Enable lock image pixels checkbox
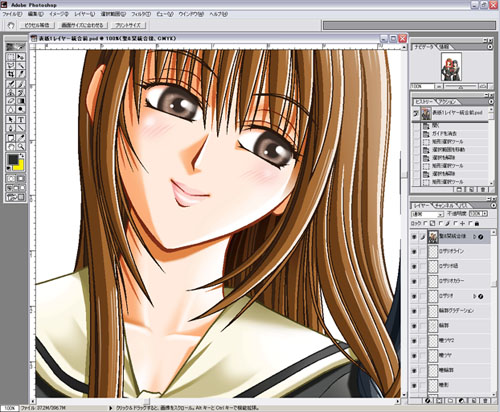Screen dimensions: 500x412 tap(441, 223)
